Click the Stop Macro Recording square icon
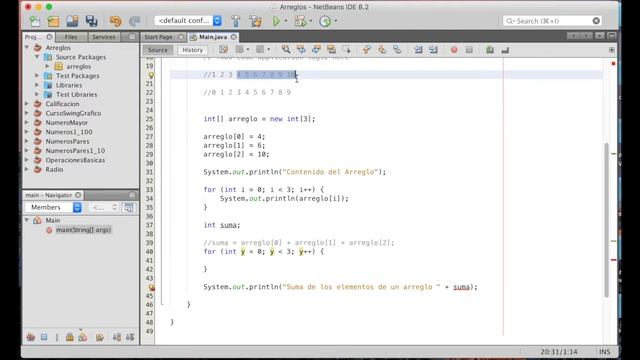This screenshot has width=640, height=360. 469,50
